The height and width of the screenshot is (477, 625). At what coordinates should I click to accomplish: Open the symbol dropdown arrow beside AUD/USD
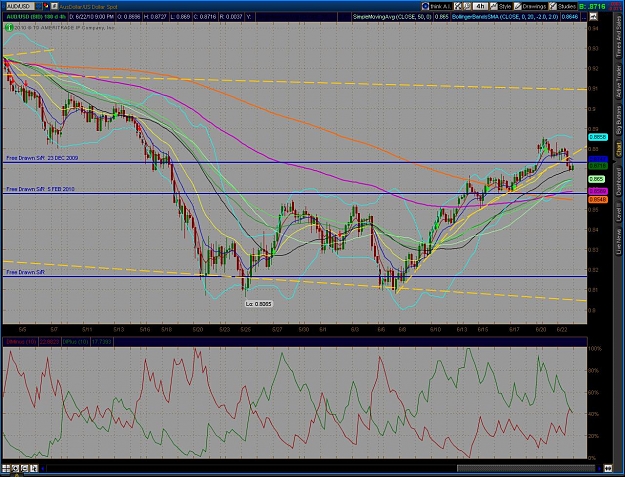[38, 6]
